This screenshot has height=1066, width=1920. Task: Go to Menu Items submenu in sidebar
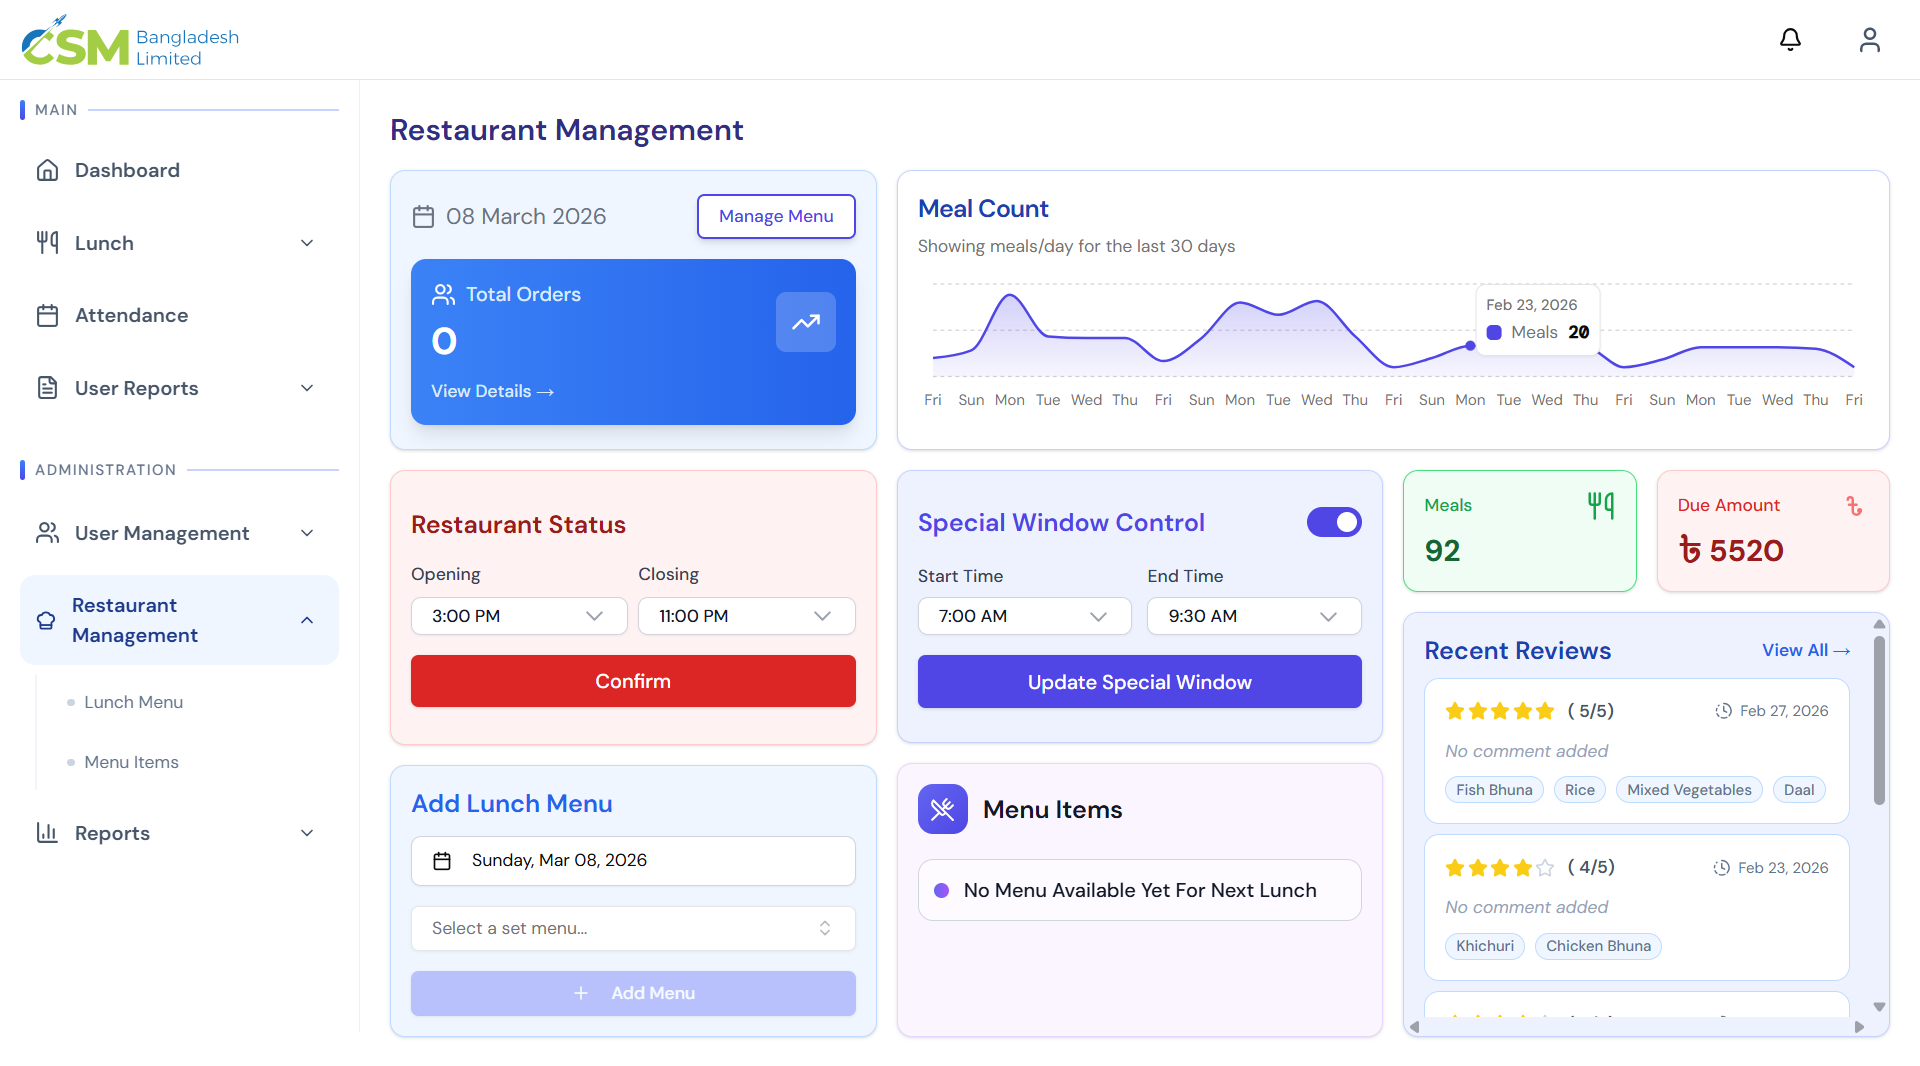pyautogui.click(x=131, y=762)
